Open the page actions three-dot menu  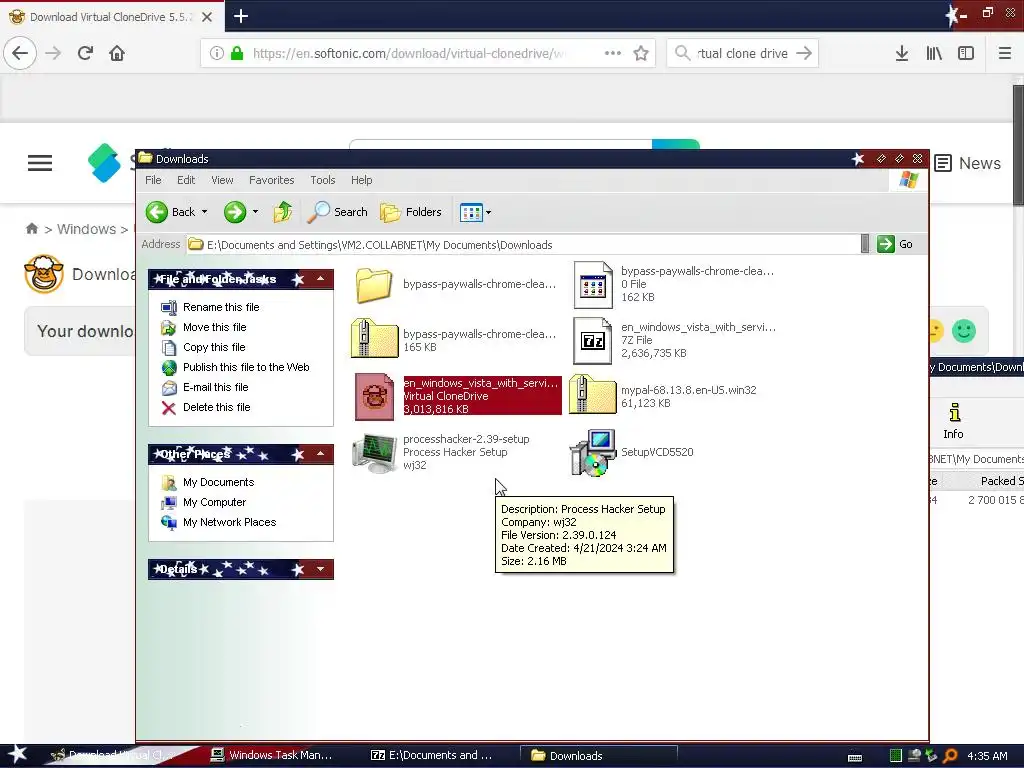(x=613, y=54)
